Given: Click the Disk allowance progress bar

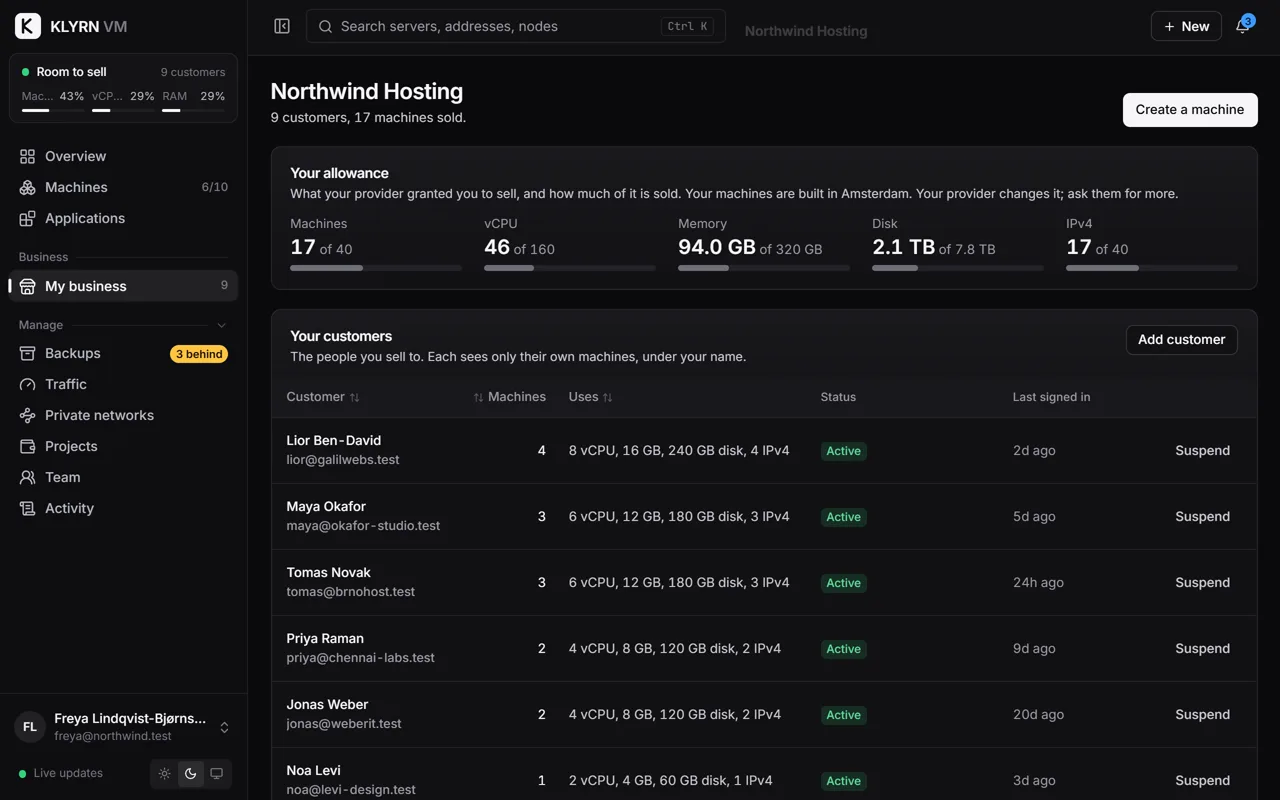Looking at the screenshot, I should click(x=958, y=268).
